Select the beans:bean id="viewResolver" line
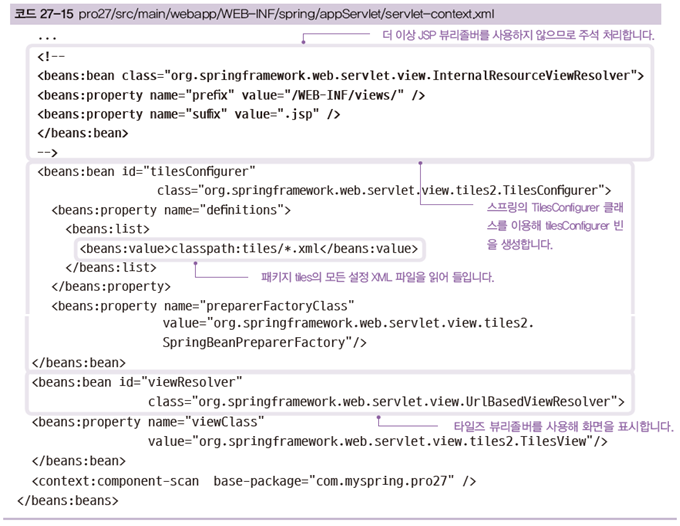 (137, 382)
